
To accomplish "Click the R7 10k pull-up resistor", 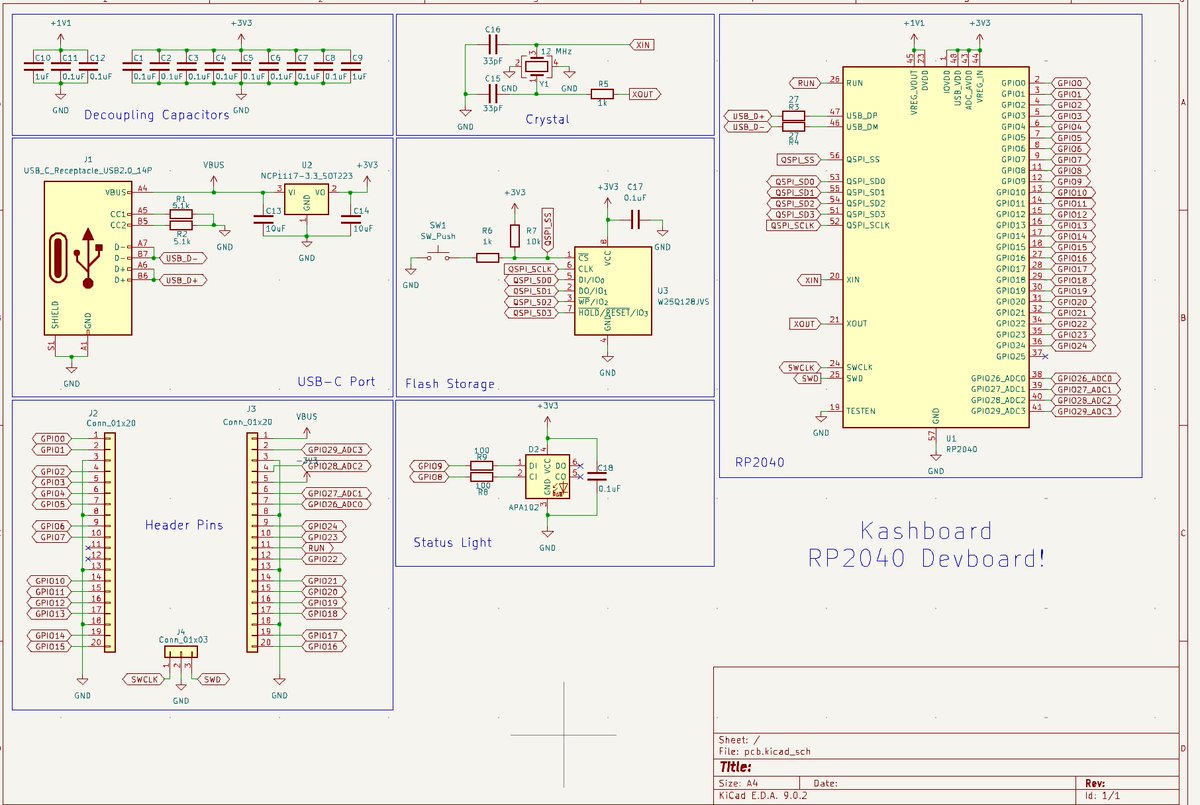I will [515, 236].
